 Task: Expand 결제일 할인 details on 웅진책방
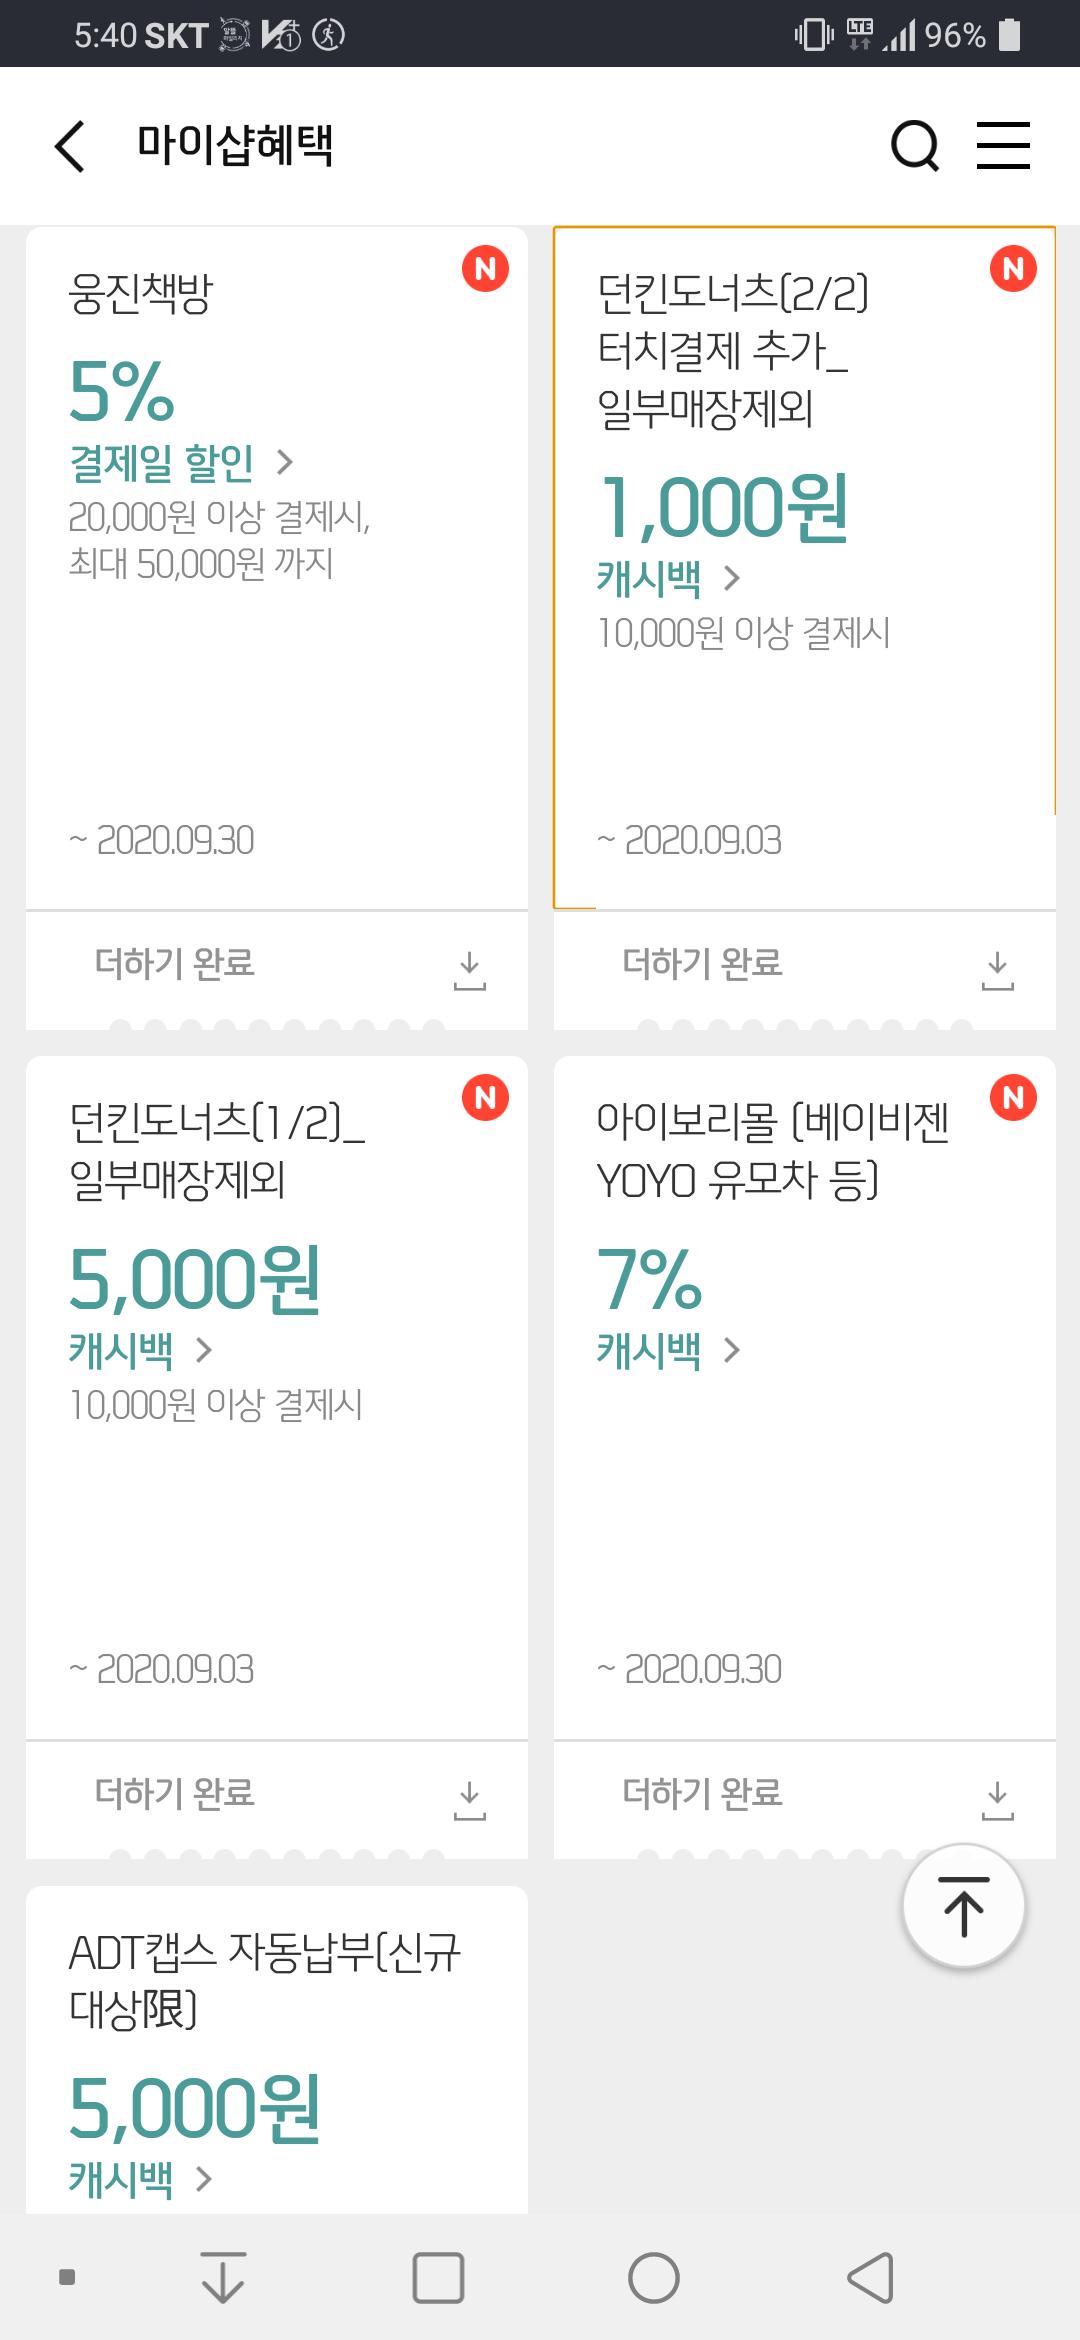[180, 462]
